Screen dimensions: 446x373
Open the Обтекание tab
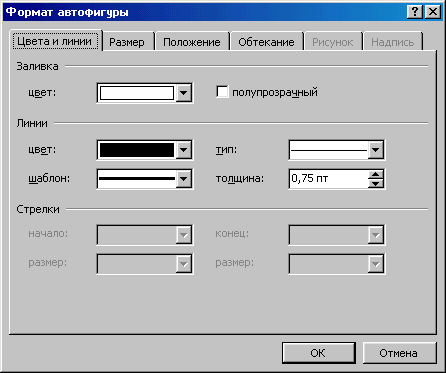[266, 42]
